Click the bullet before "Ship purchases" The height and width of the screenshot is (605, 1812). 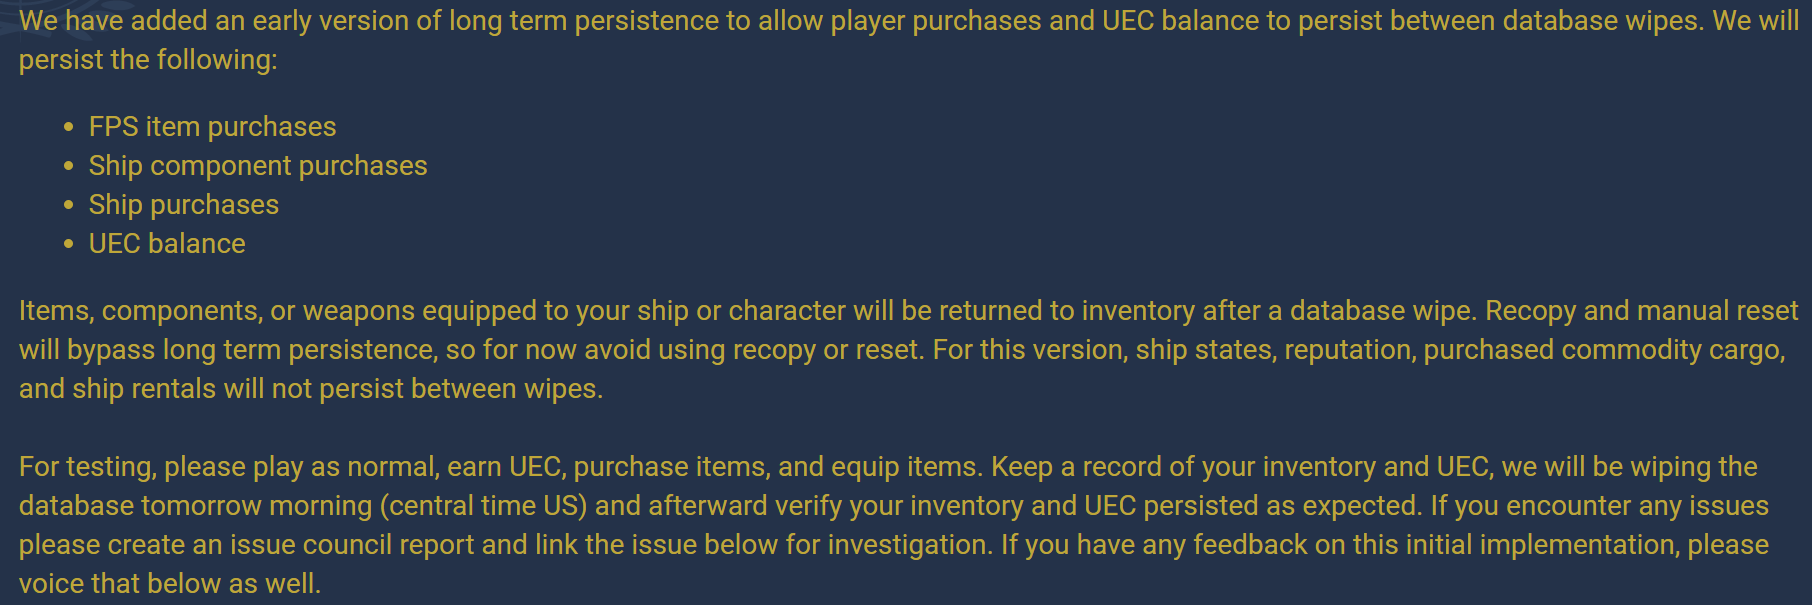point(68,205)
